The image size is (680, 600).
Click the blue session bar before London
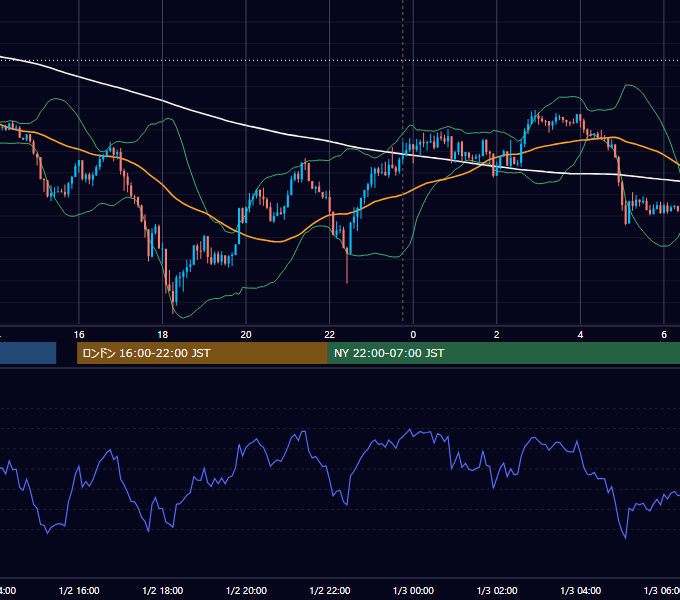tap(28, 353)
